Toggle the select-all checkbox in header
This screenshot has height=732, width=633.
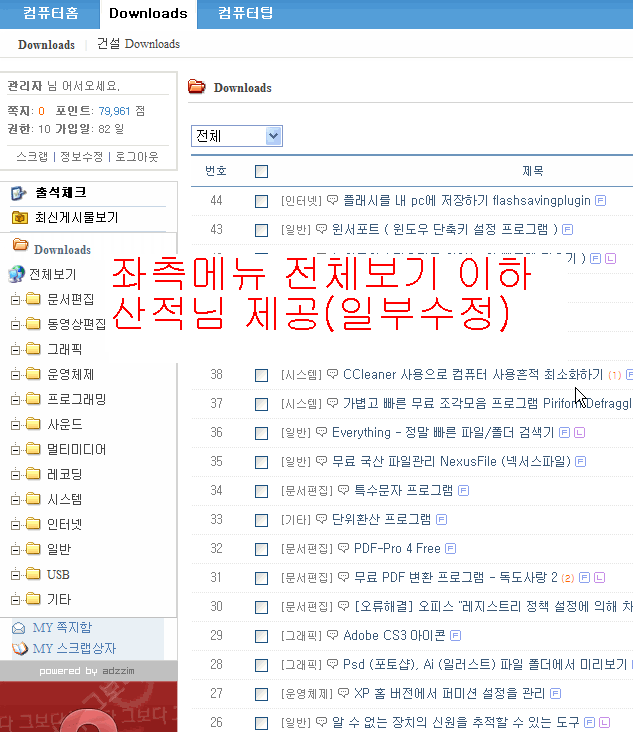click(x=261, y=171)
